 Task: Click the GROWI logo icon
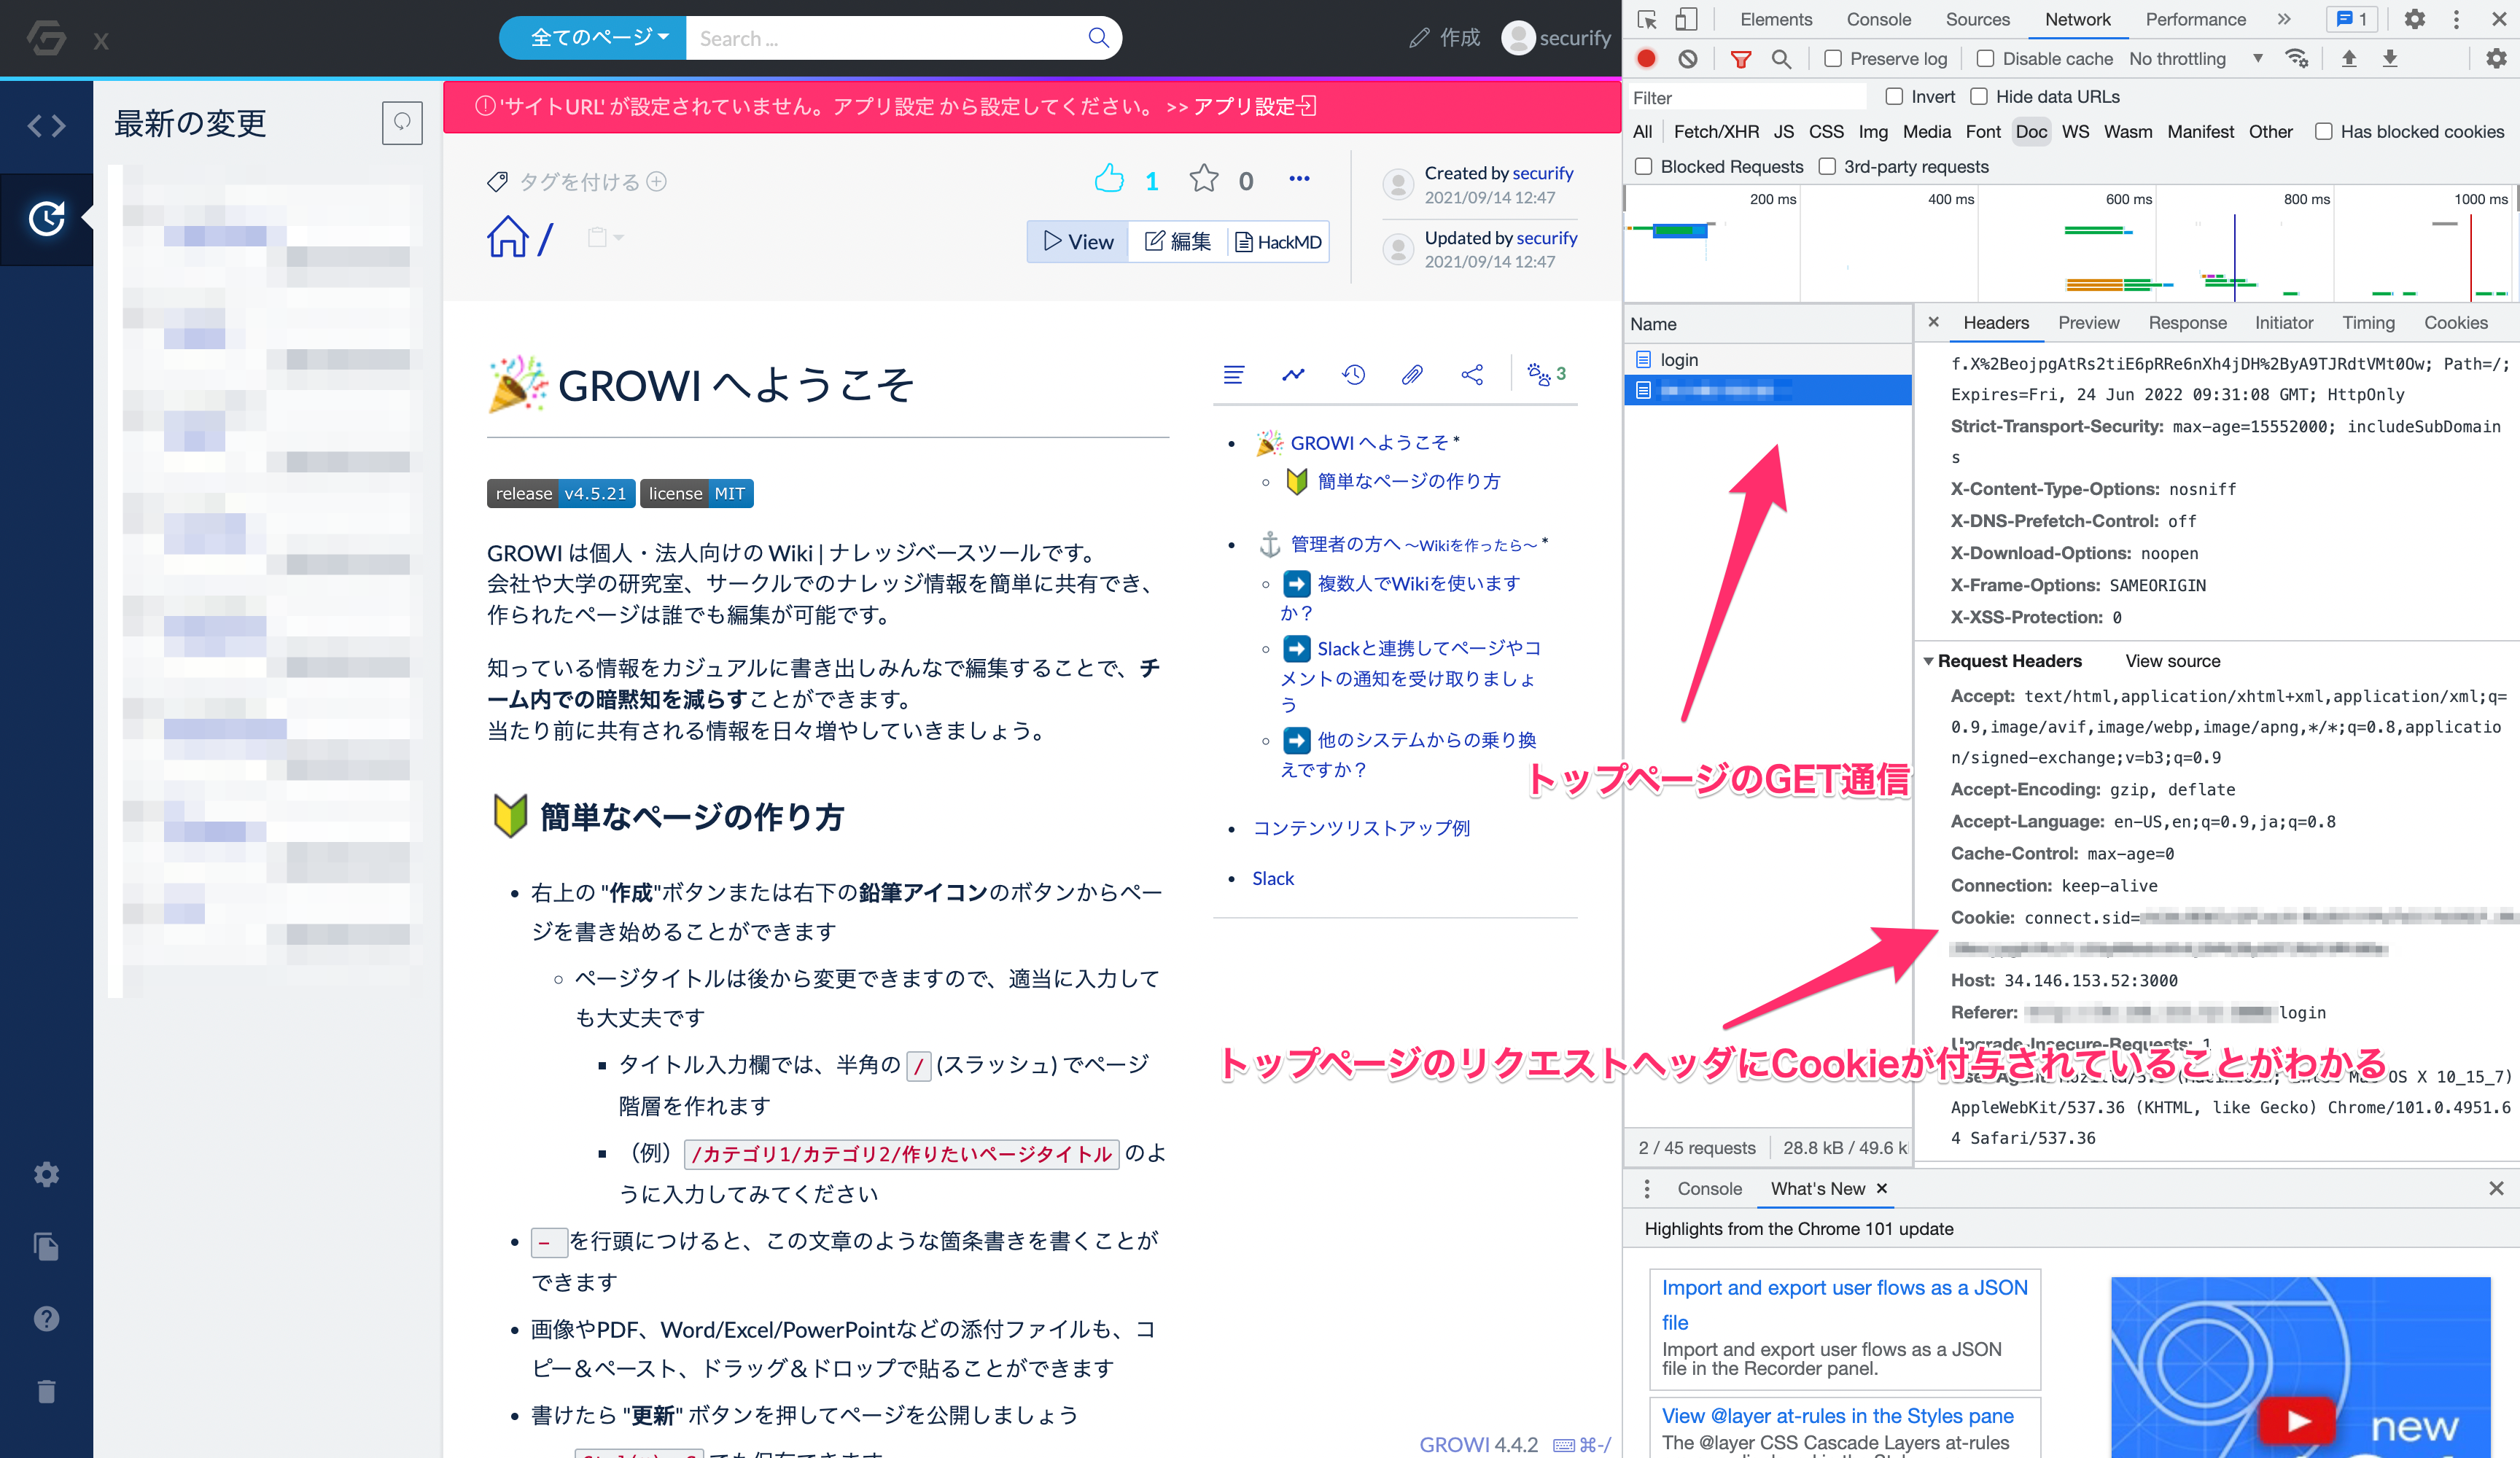pyautogui.click(x=46, y=38)
